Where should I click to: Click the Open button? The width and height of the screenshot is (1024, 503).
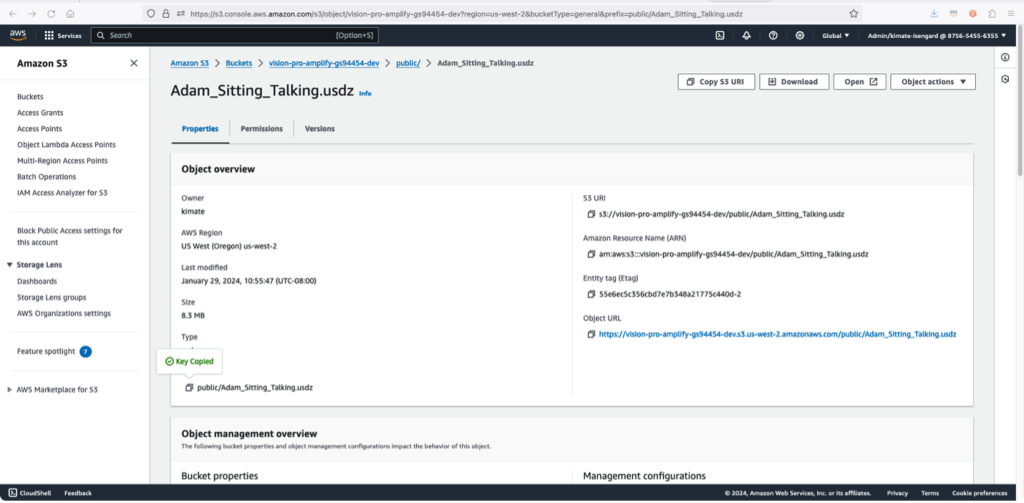pyautogui.click(x=859, y=82)
